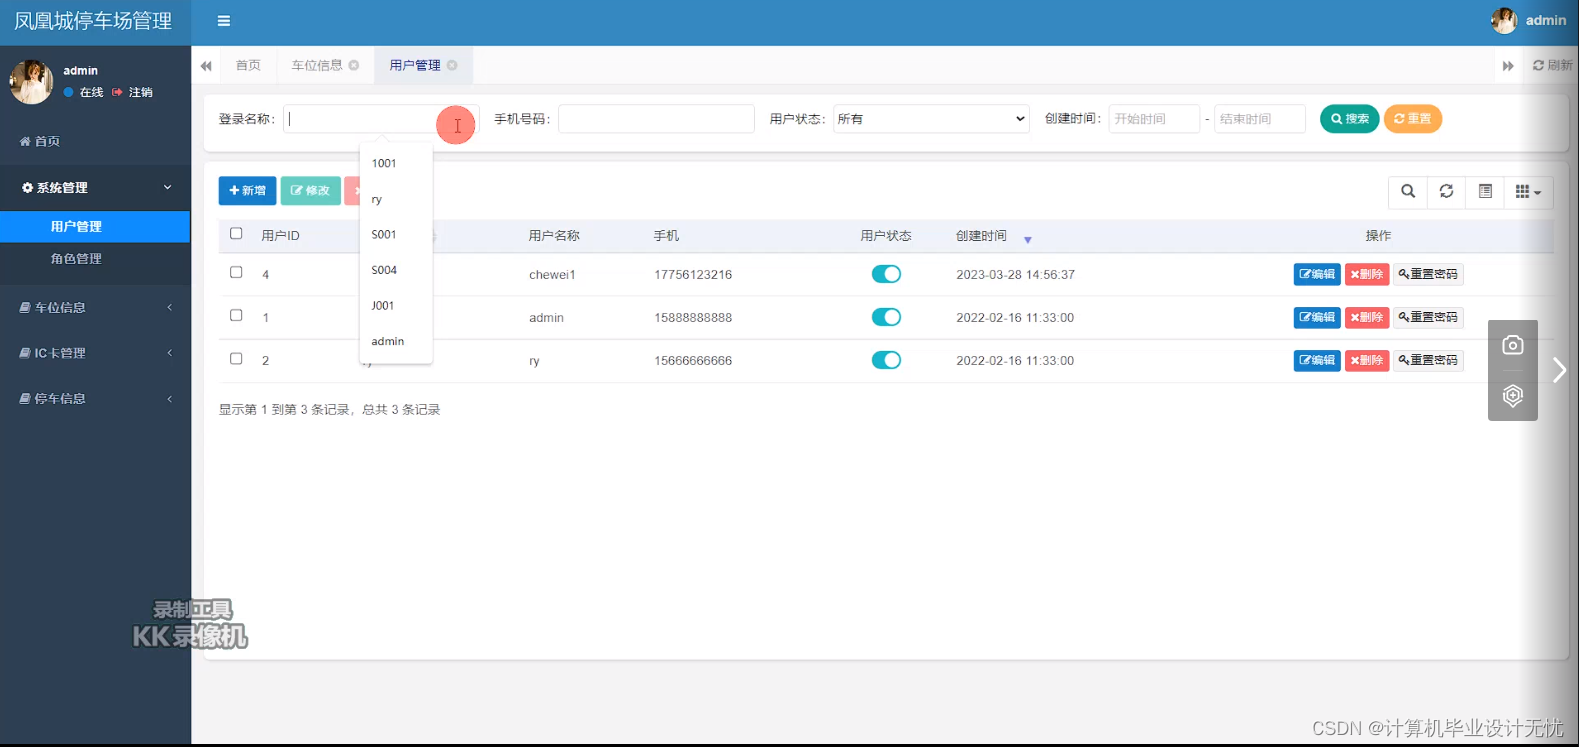Screen dimensions: 1579x747
Task: Click 删除 for user chewei1
Action: pos(1367,274)
